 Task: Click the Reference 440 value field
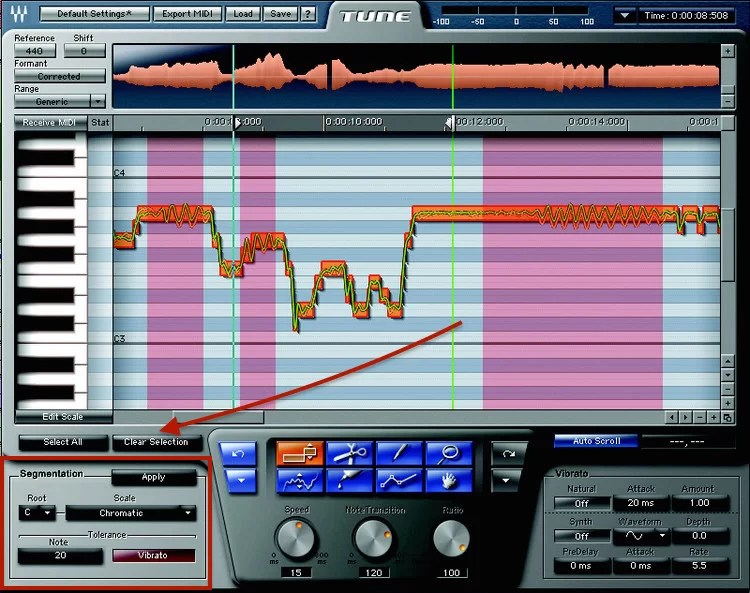point(35,51)
